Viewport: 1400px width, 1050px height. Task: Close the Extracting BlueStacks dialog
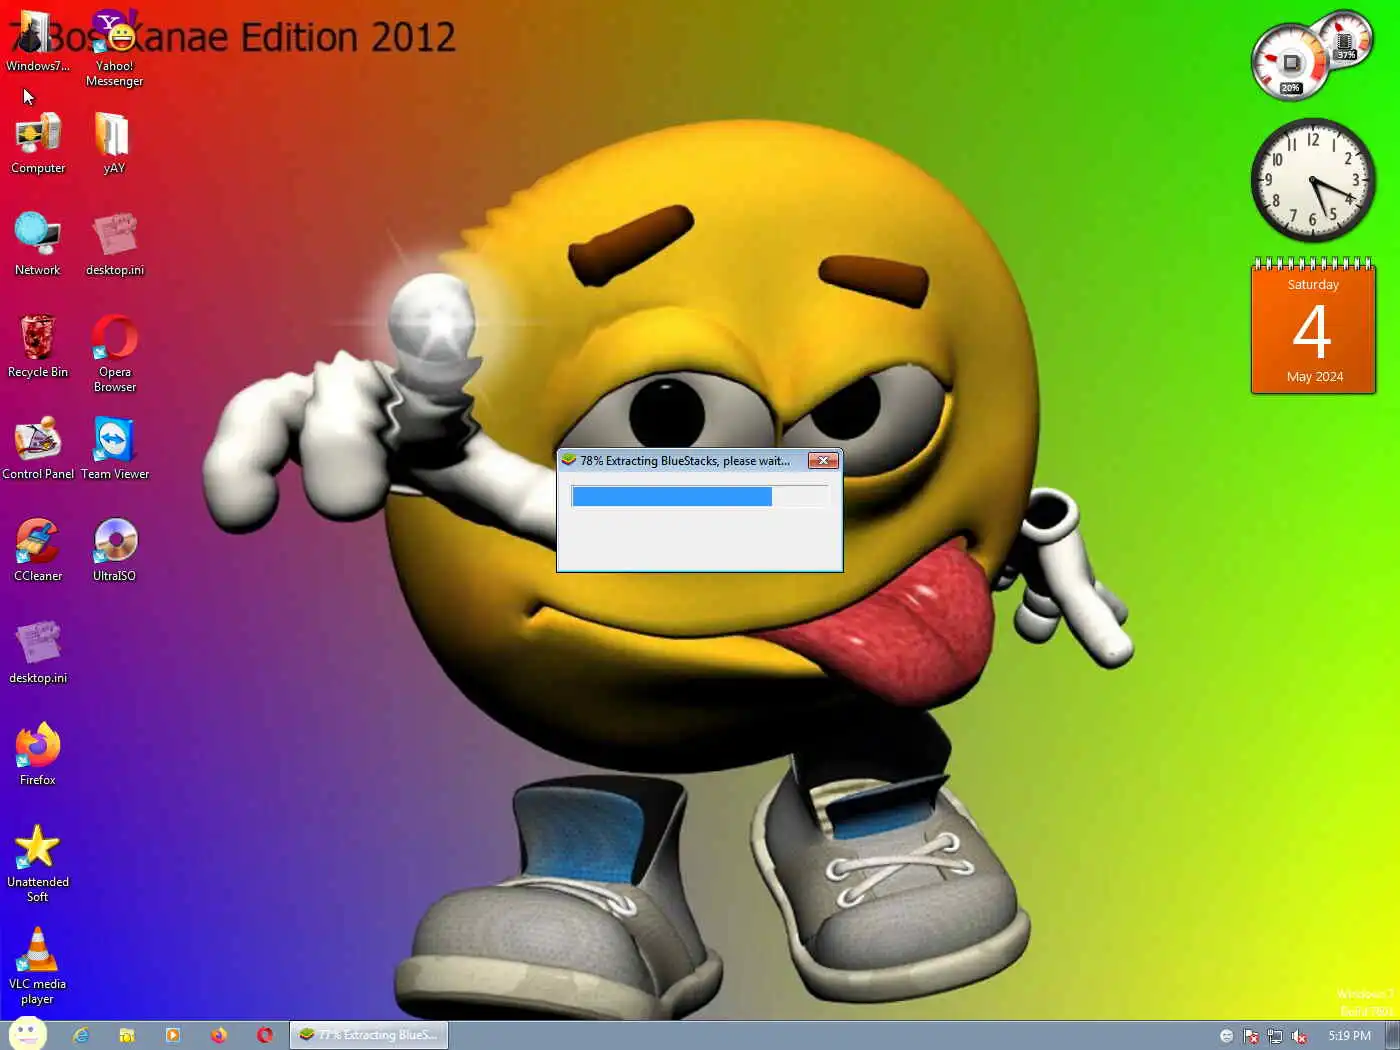click(823, 460)
